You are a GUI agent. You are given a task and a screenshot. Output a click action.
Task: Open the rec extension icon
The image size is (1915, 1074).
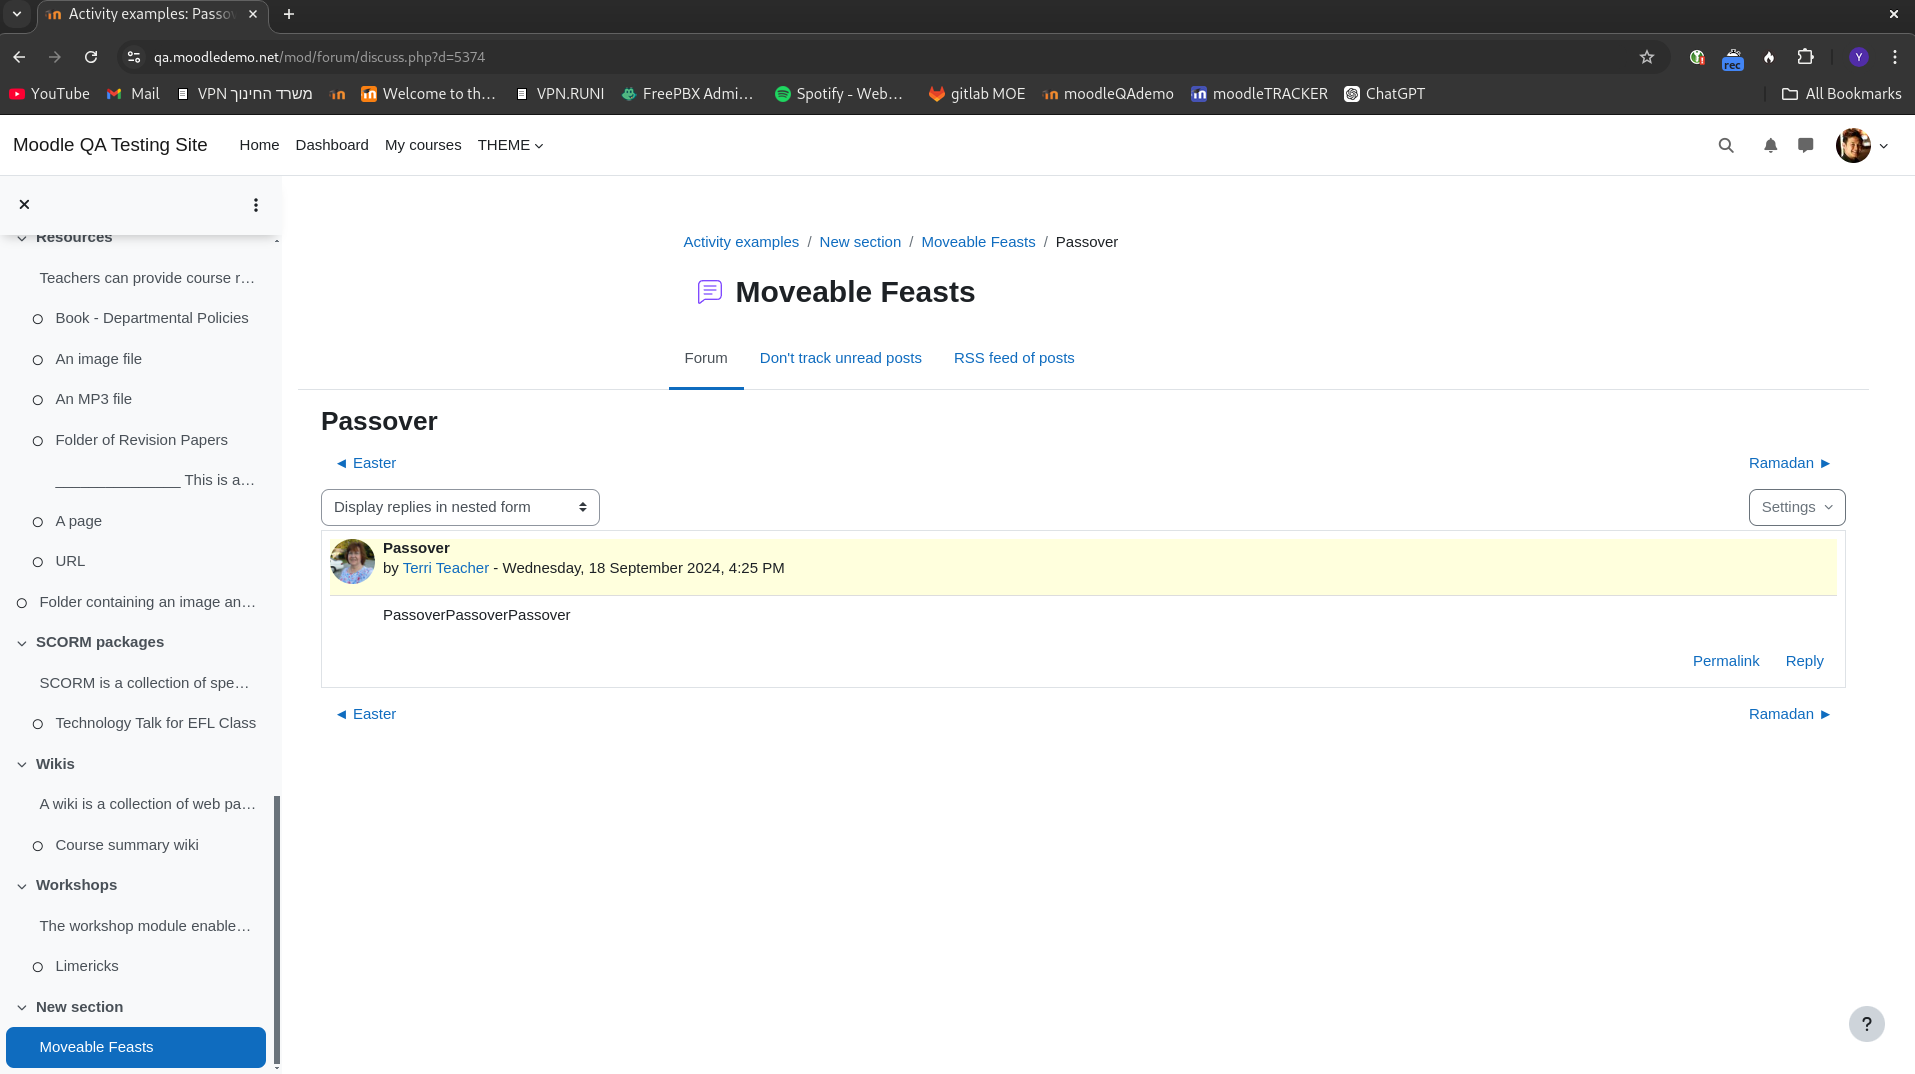click(x=1733, y=59)
